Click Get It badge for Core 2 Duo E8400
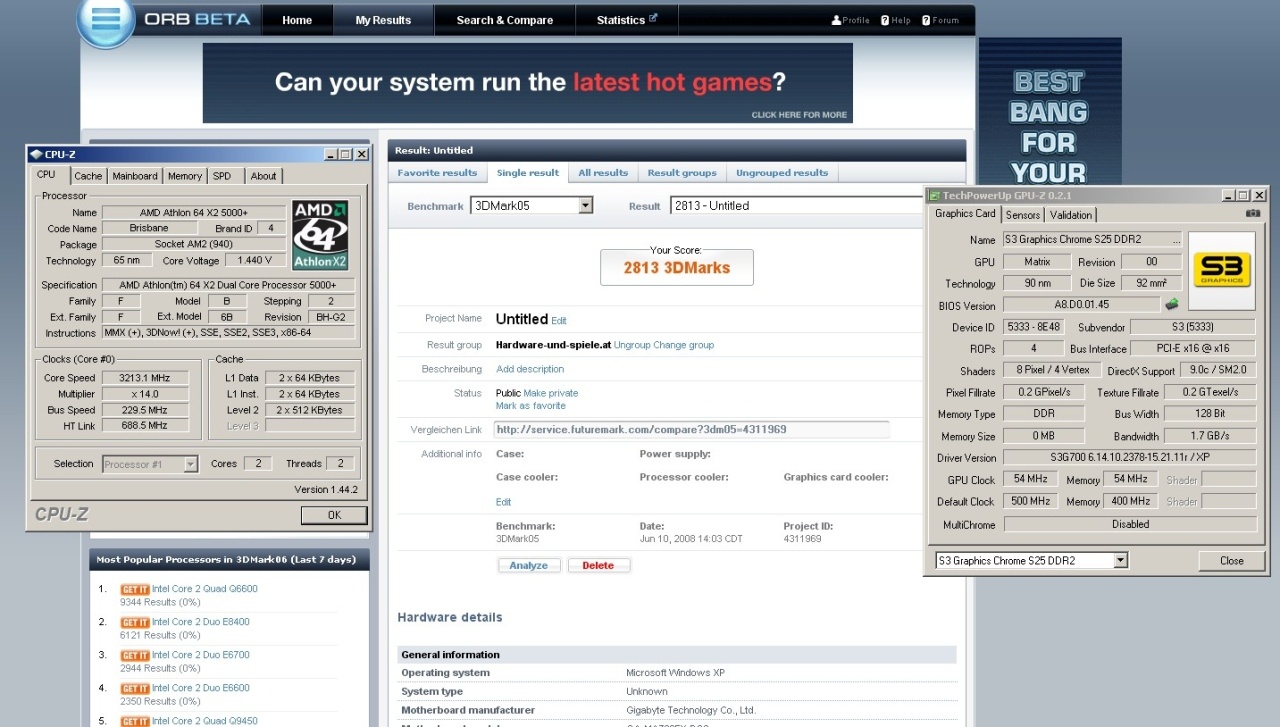Image resolution: width=1280 pixels, height=727 pixels. point(135,622)
